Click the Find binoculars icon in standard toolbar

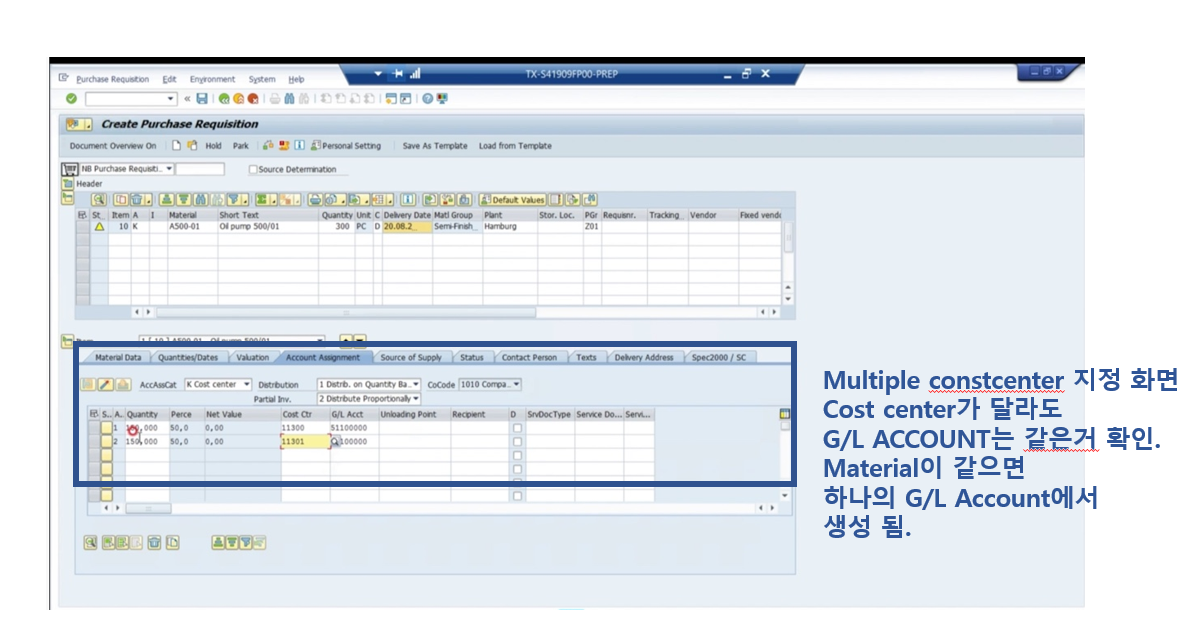pyautogui.click(x=289, y=98)
